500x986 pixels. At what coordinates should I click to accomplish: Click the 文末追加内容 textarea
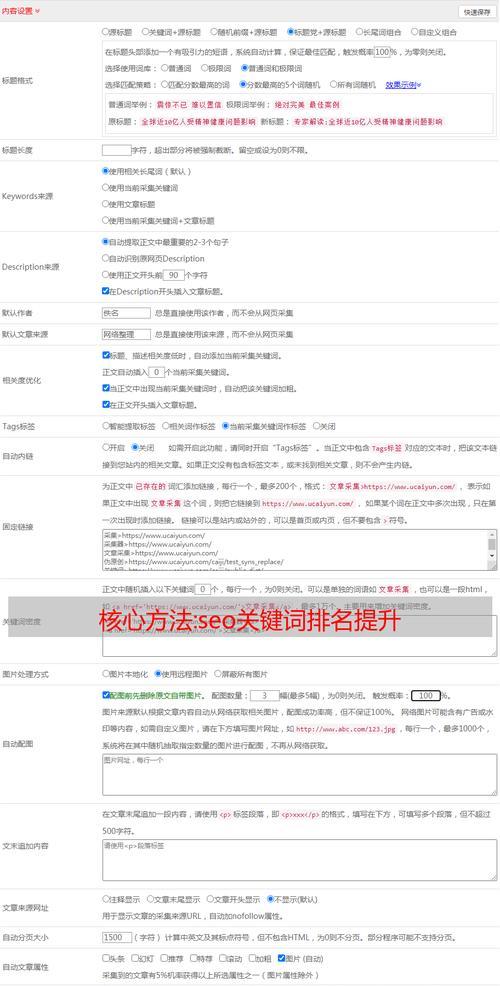click(299, 859)
